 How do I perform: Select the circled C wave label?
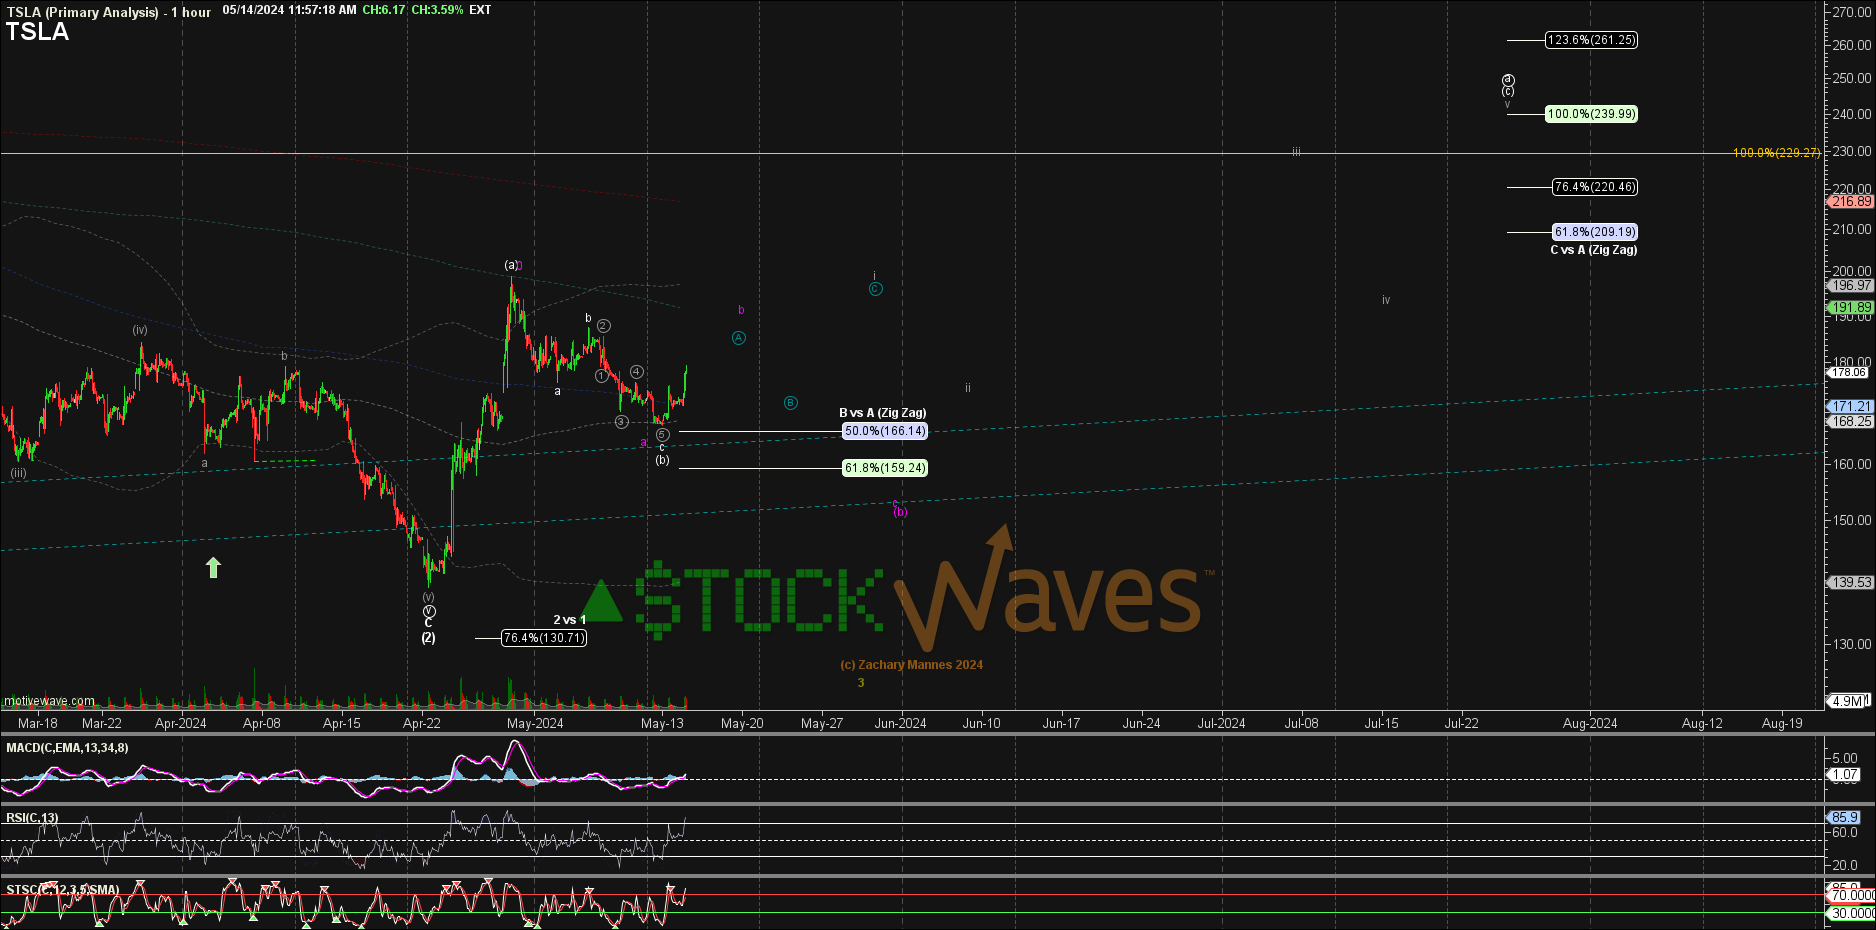click(876, 289)
